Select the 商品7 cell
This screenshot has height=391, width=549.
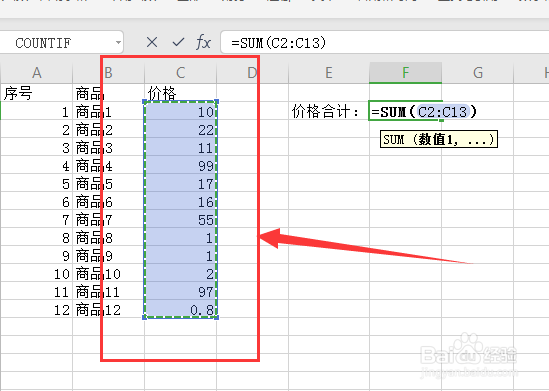pos(109,220)
